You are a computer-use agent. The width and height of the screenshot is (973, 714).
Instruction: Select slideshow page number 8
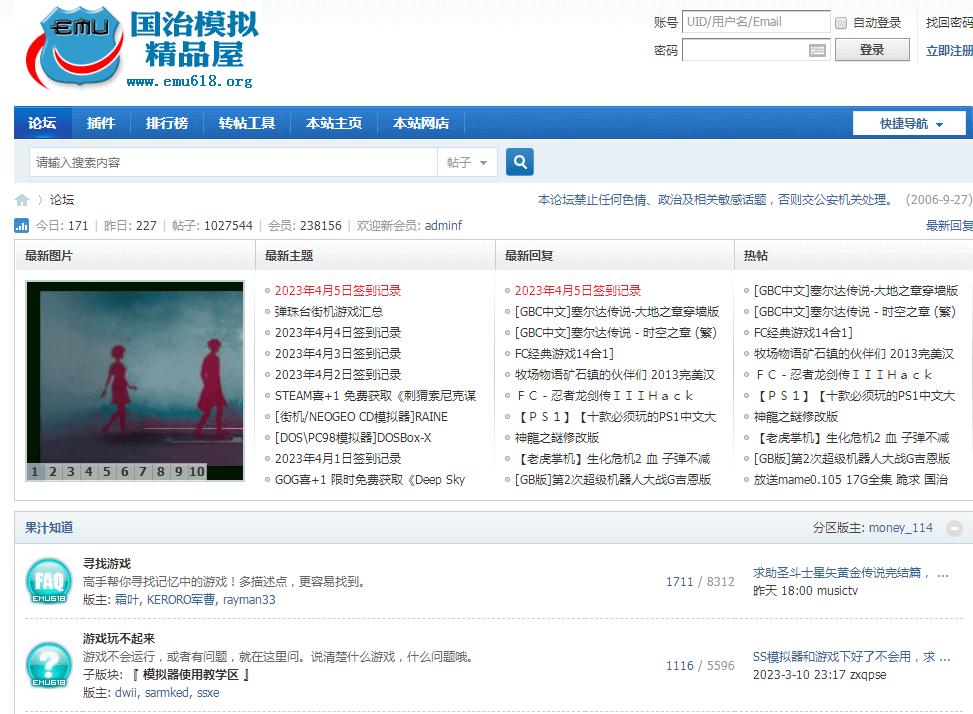point(161,471)
